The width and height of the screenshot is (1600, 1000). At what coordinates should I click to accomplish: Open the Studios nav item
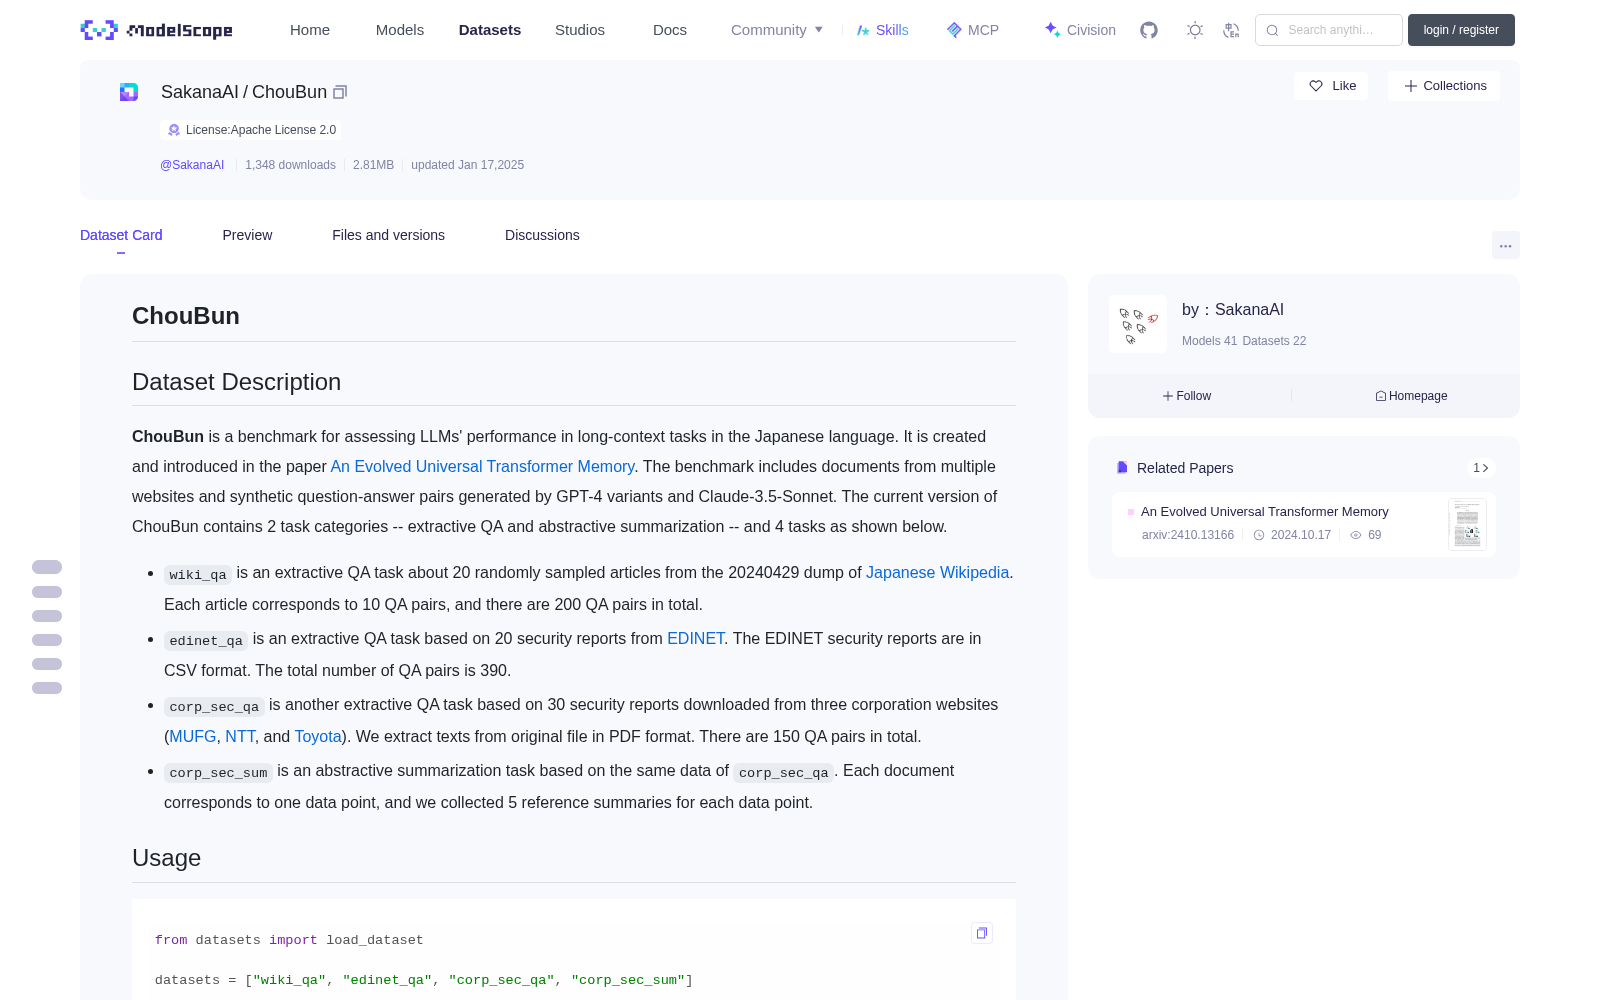pos(580,30)
